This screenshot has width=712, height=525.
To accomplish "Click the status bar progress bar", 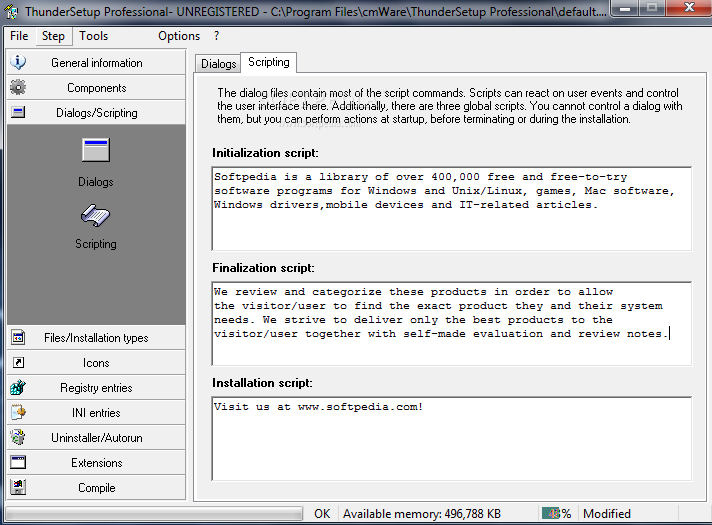I will pyautogui.click(x=153, y=514).
